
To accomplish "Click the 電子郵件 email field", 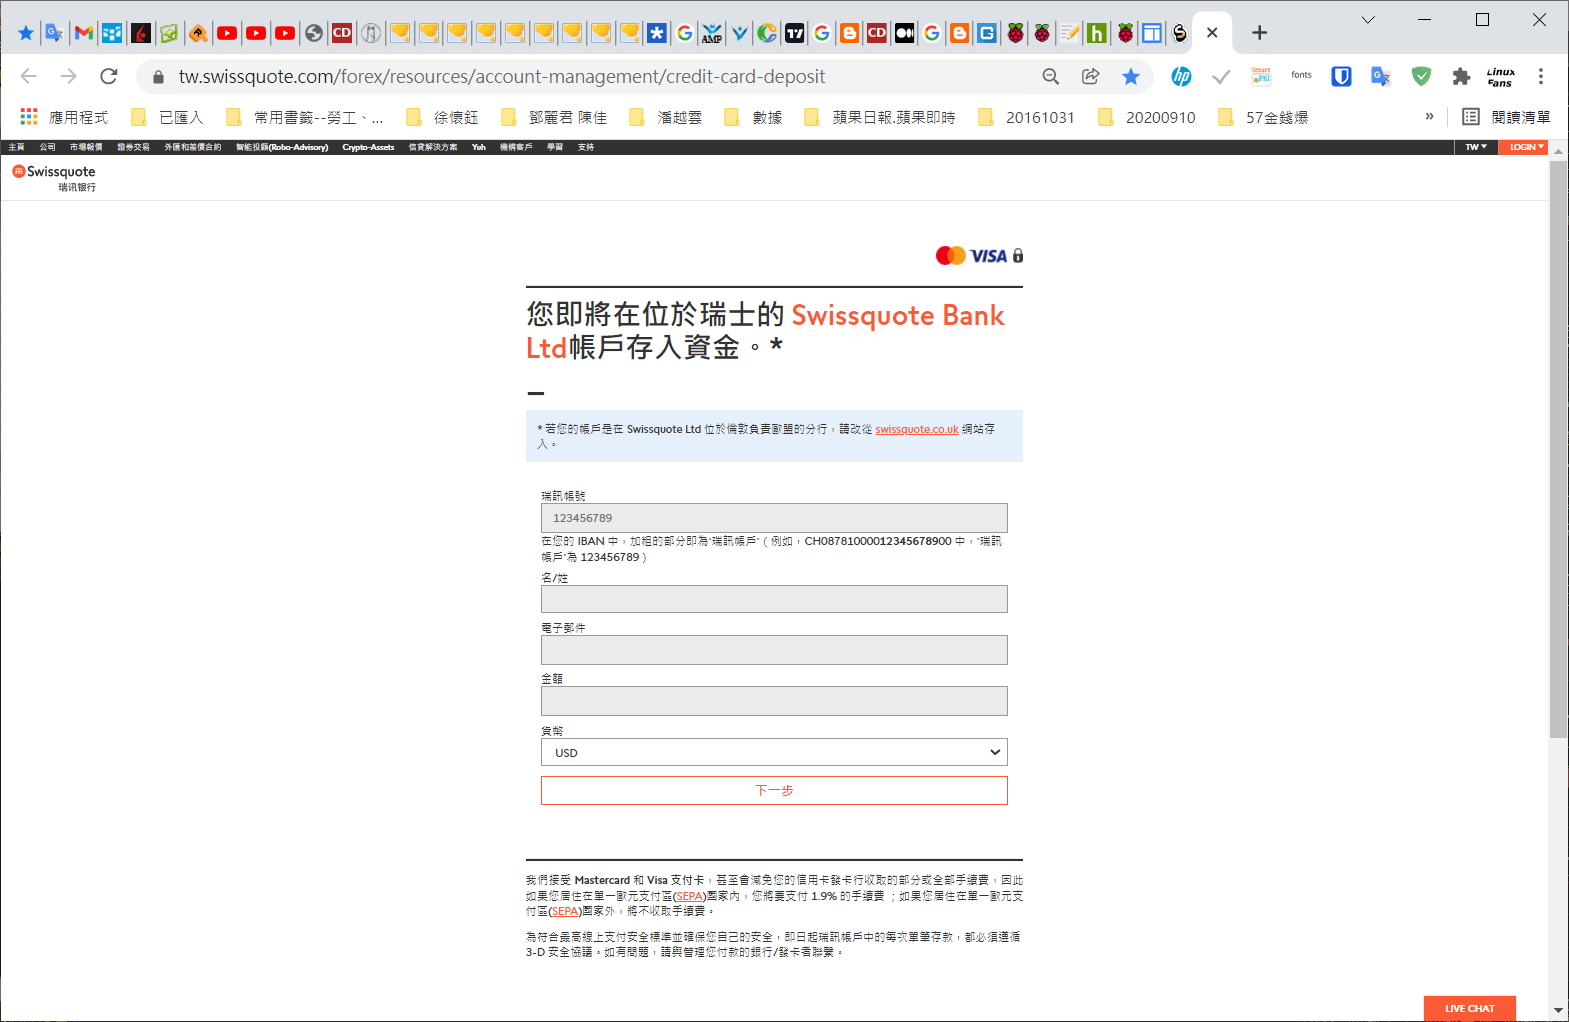I will [774, 650].
